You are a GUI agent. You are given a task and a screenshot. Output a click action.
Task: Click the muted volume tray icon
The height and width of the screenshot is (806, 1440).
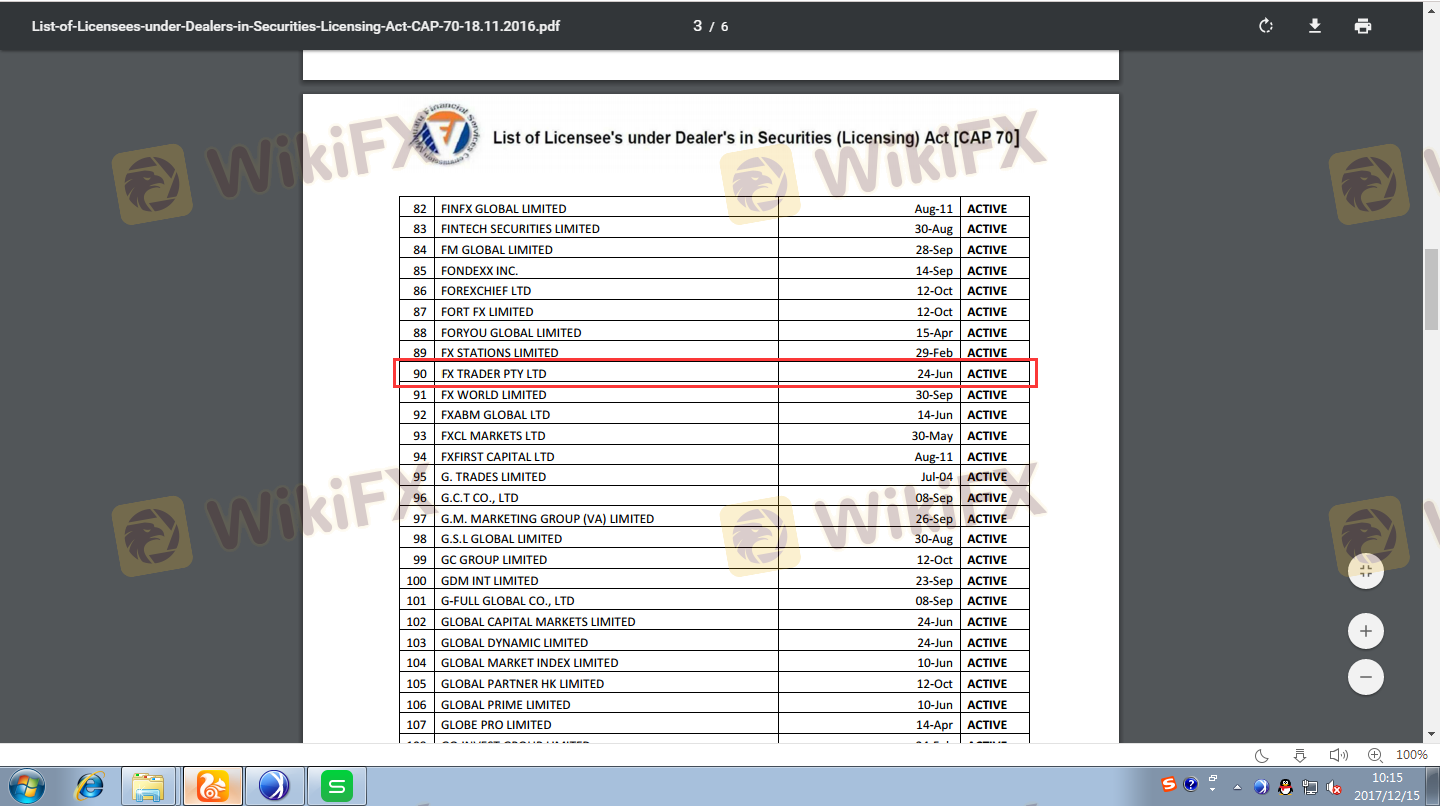1334,787
